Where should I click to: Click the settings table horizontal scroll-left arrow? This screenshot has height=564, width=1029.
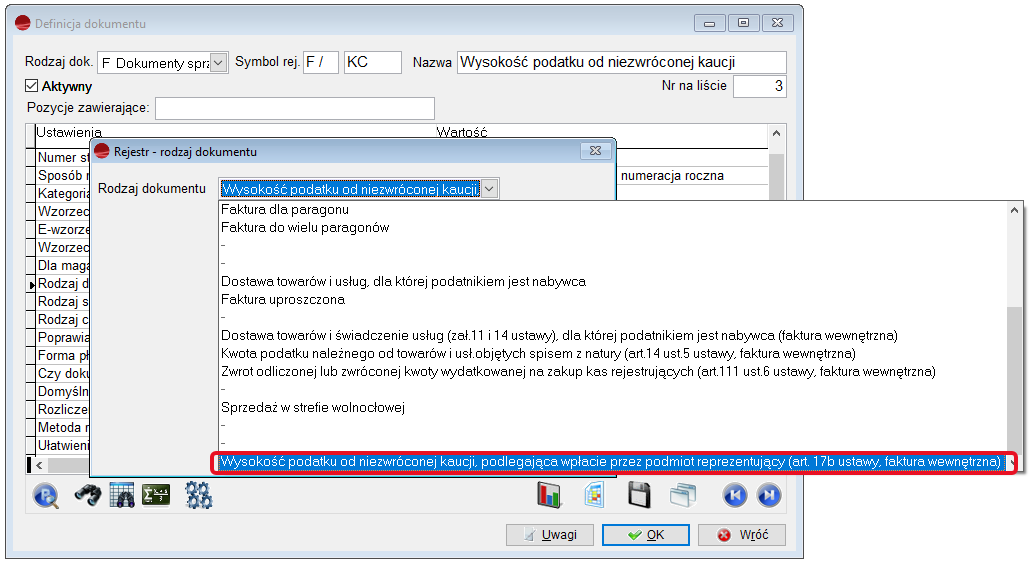(39, 465)
